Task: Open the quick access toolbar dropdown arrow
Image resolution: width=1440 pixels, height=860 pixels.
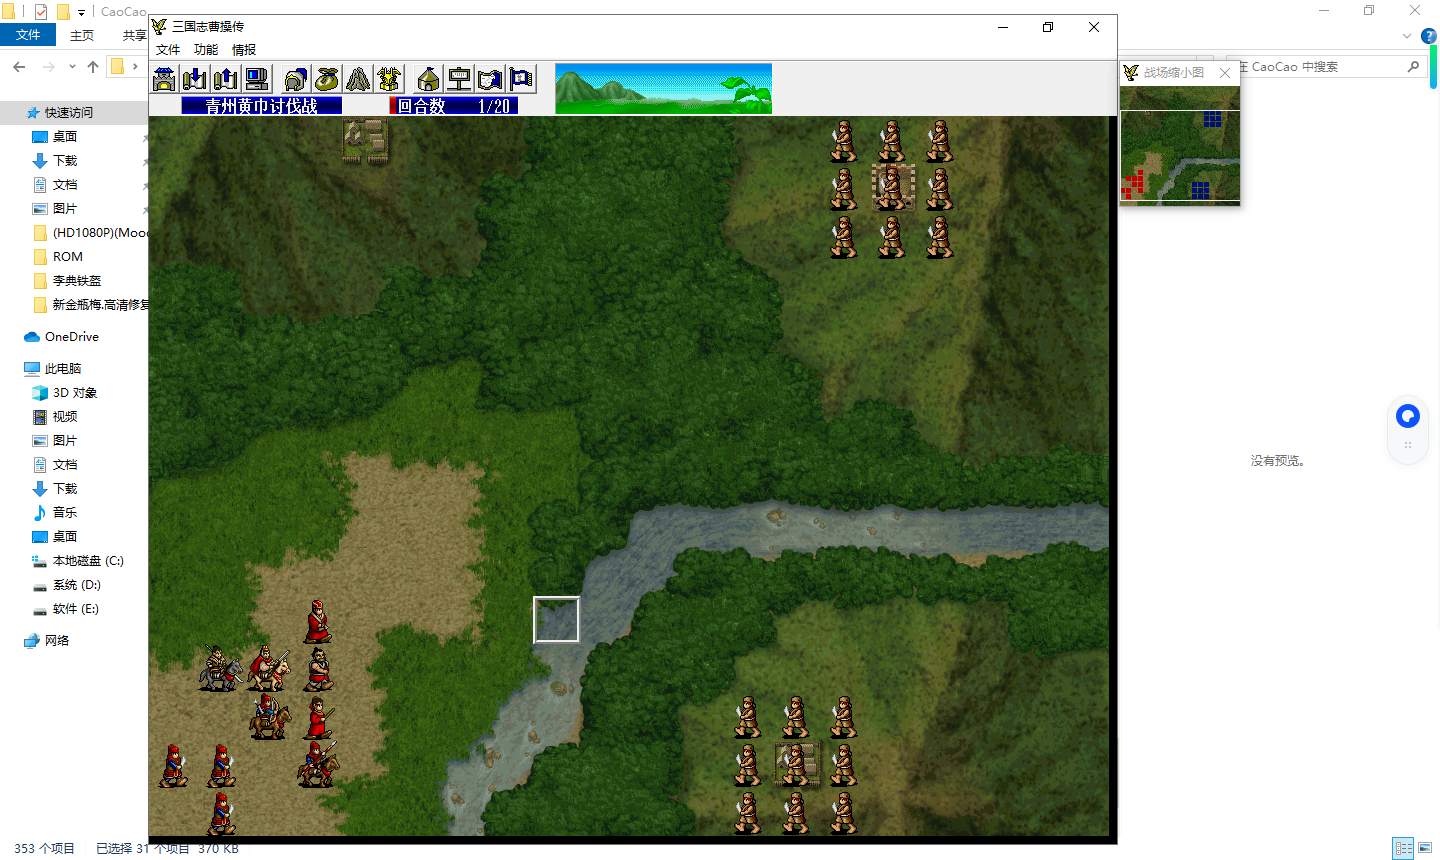Action: point(81,12)
